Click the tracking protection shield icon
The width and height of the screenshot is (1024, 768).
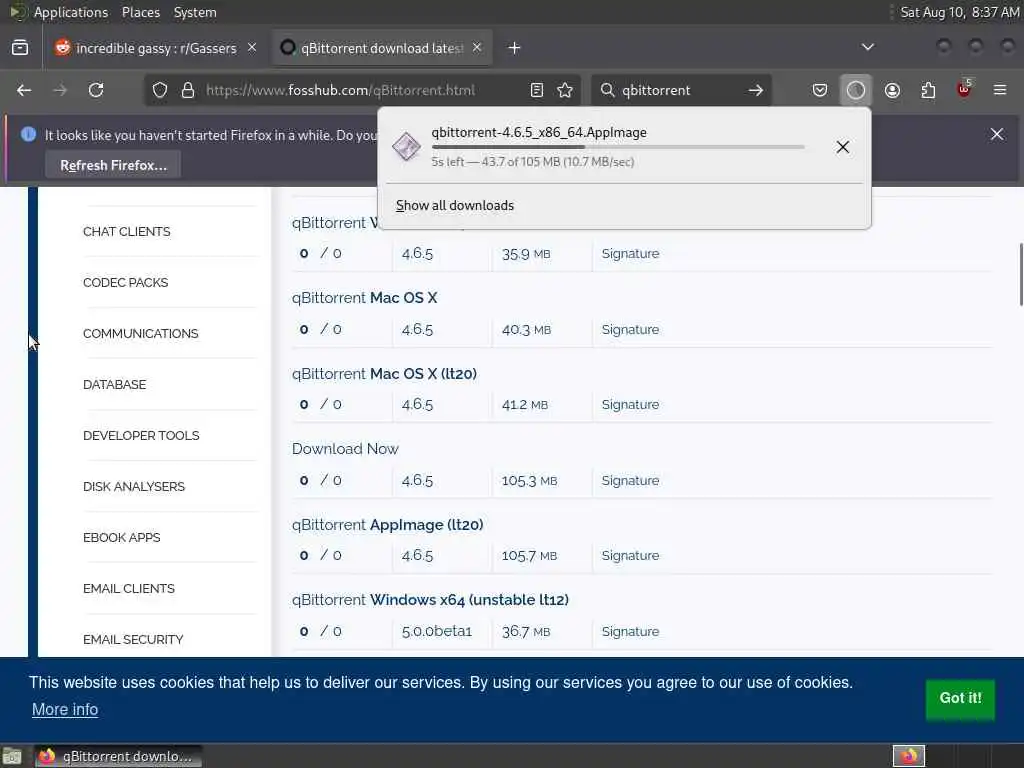point(160,90)
